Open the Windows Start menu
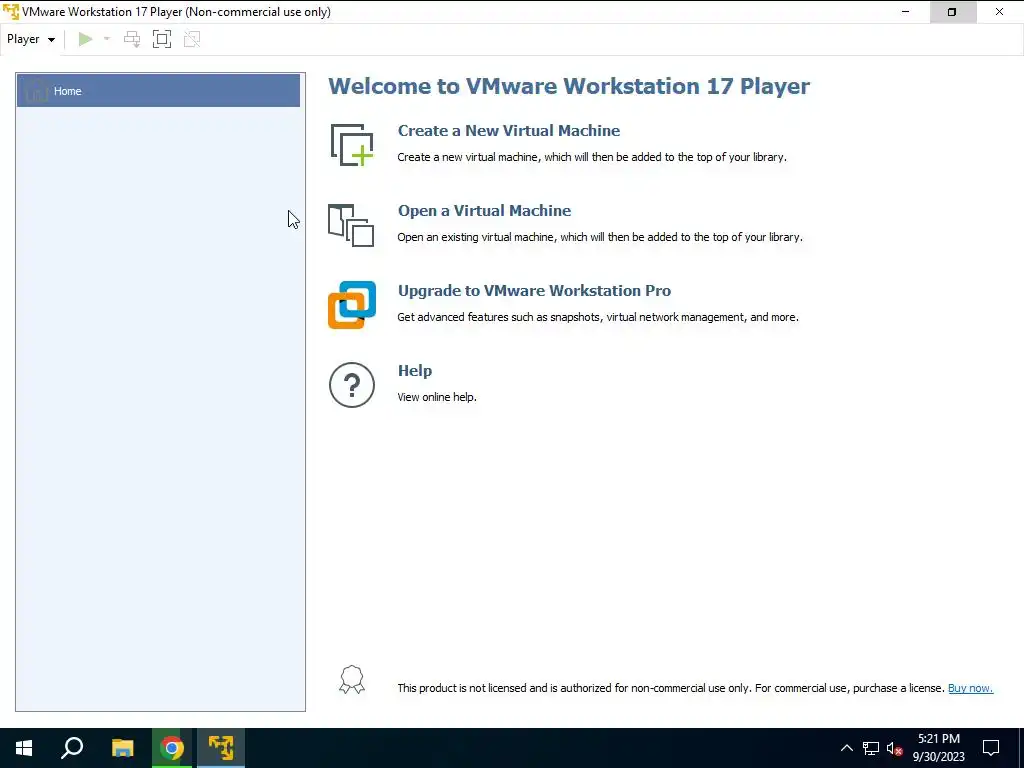 pos(24,748)
